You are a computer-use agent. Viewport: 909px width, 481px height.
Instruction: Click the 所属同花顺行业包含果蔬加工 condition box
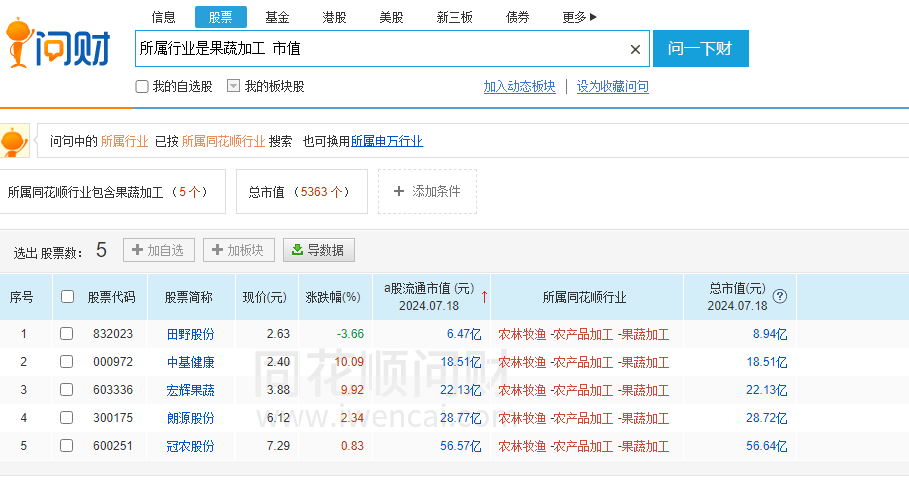click(x=111, y=191)
